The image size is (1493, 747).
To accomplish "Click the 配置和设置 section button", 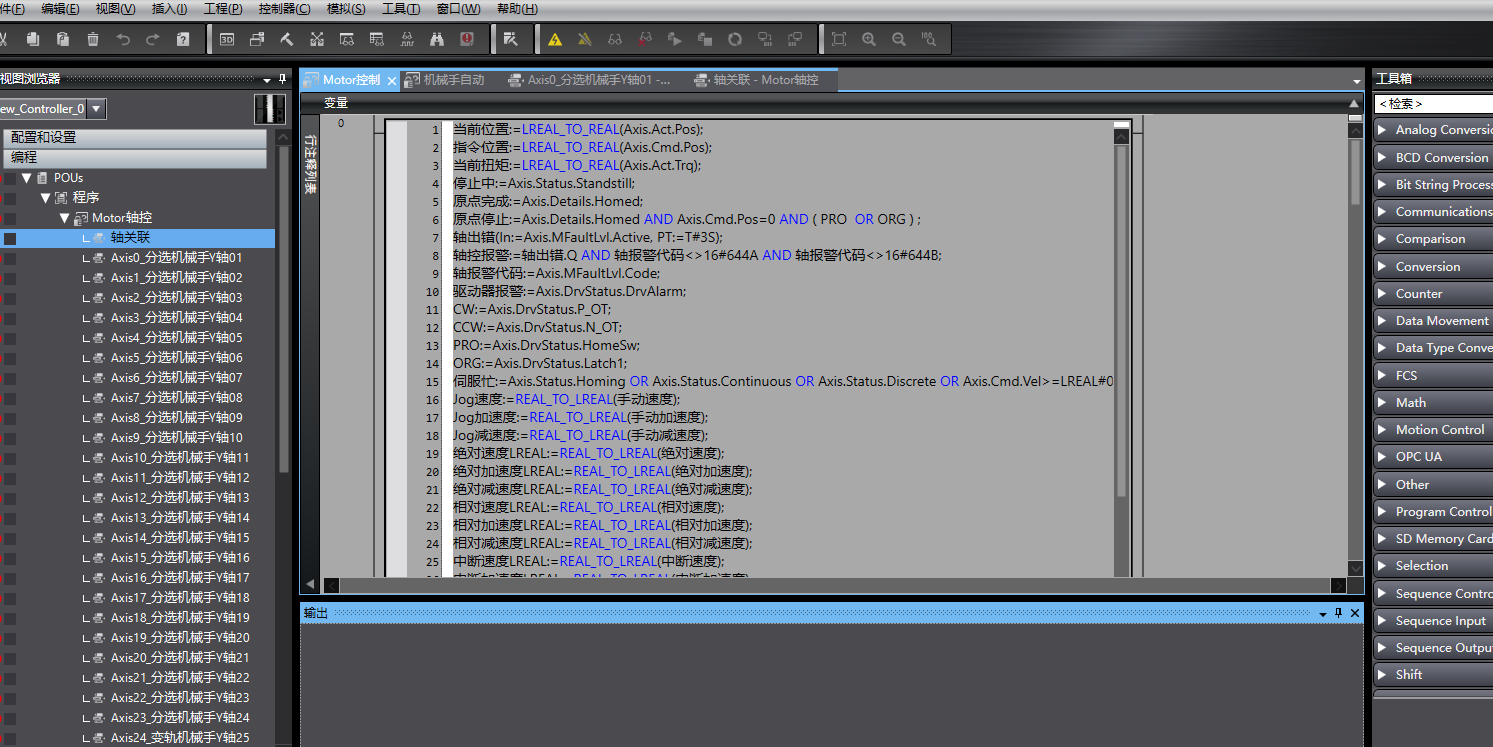I will tap(134, 138).
